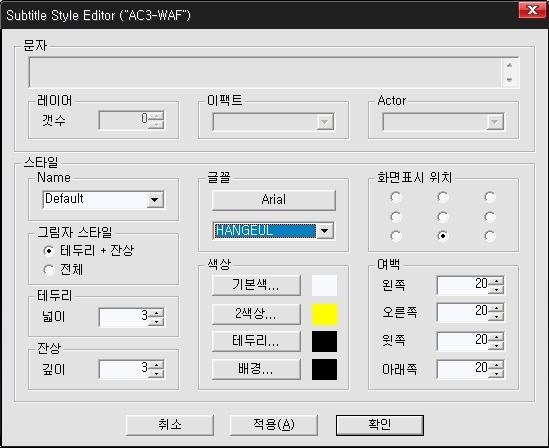Choose top-right screen position radio
This screenshot has width=549, height=448.
(490, 197)
